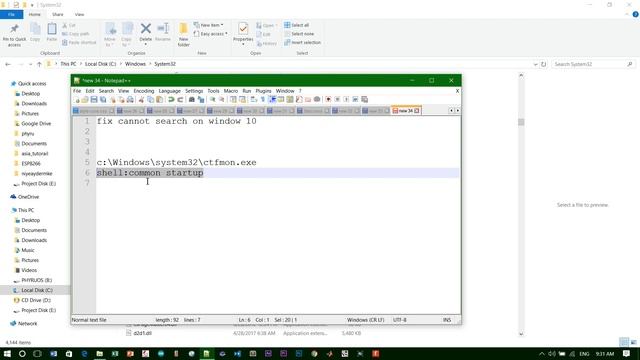The width and height of the screenshot is (640, 360).
Task: Select CD Drive (D:) in navigation pane
Action: click(36, 300)
